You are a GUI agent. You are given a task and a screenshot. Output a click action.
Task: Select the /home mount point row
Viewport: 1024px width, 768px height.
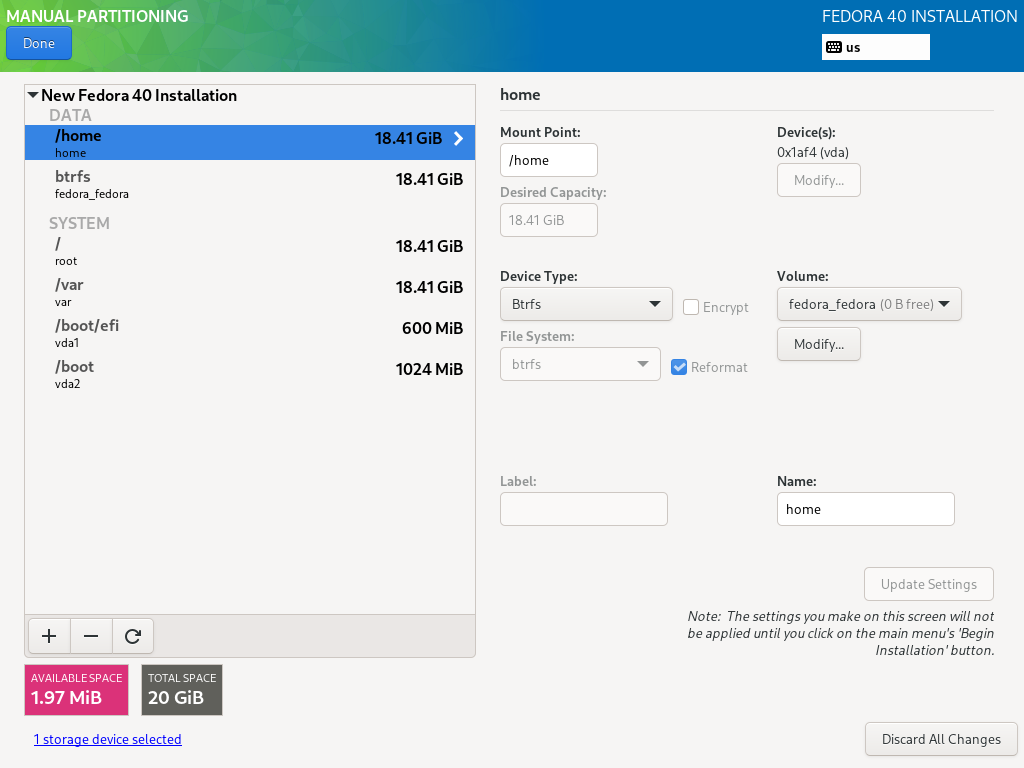(x=249, y=142)
